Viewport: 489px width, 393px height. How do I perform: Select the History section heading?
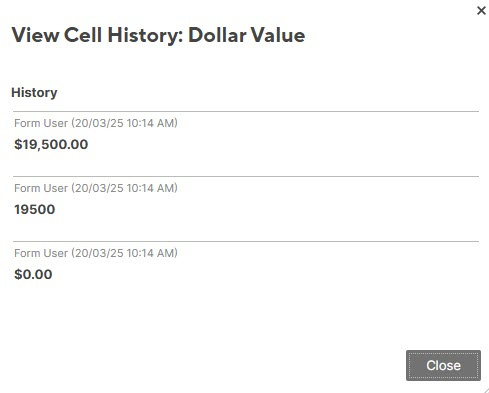[x=34, y=93]
